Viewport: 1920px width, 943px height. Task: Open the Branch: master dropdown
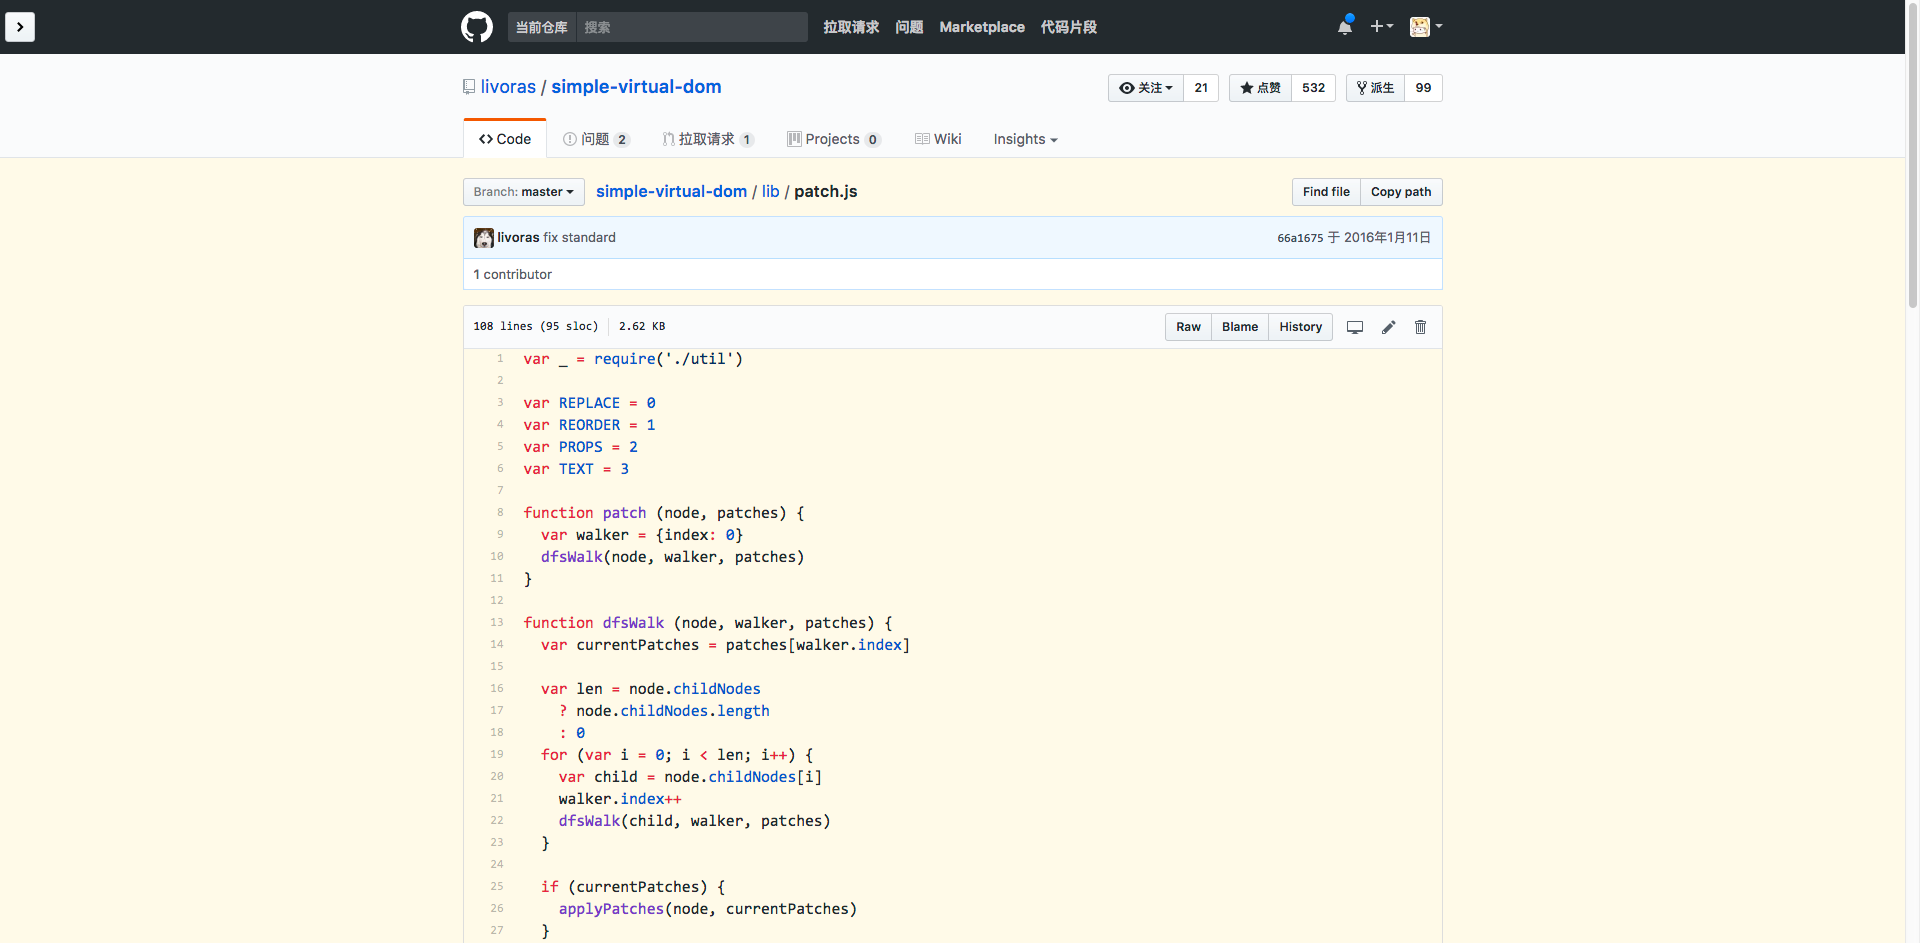523,192
